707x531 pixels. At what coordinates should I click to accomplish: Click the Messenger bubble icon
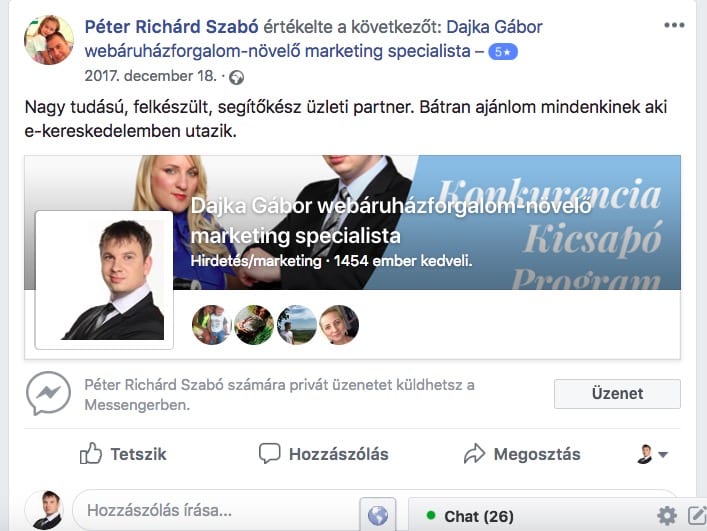48,393
